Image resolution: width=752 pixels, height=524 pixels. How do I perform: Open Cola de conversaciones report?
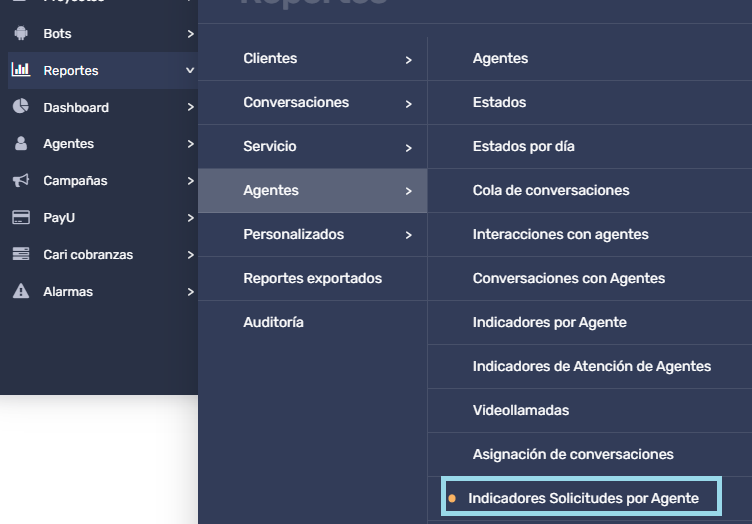[x=589, y=190]
